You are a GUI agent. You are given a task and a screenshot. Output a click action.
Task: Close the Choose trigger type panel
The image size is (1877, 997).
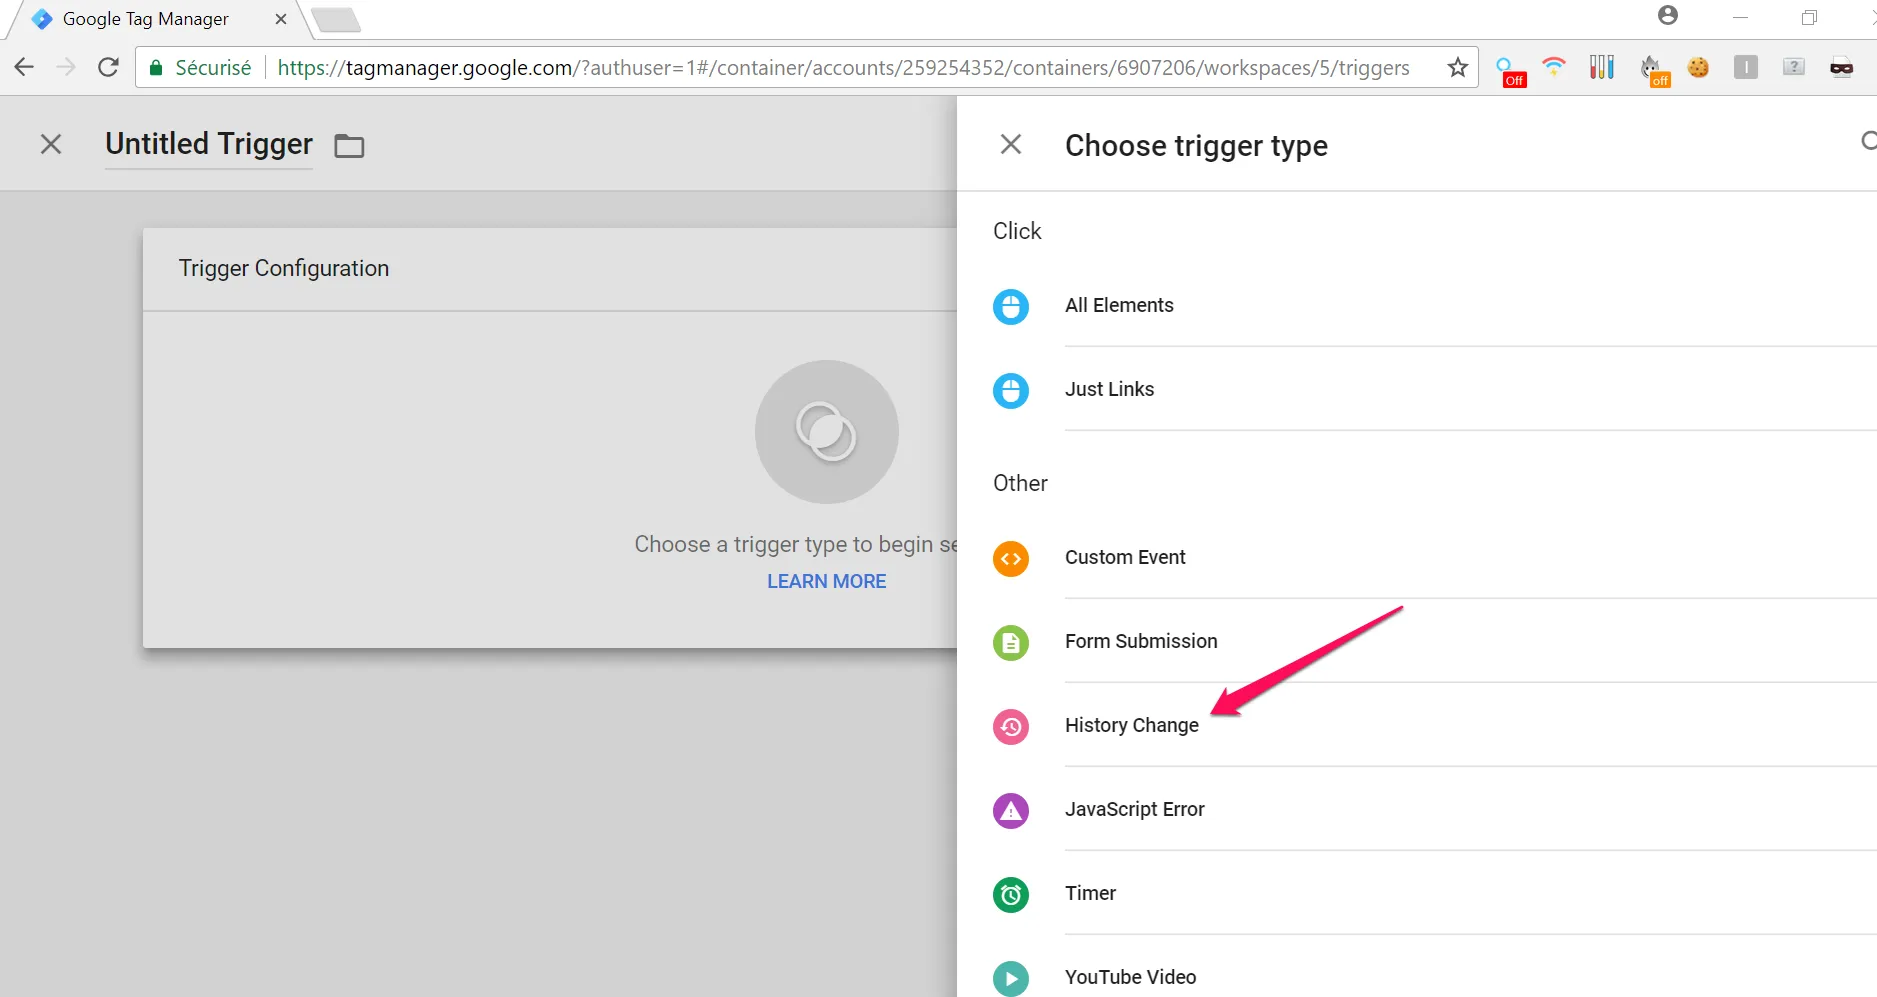click(1010, 145)
